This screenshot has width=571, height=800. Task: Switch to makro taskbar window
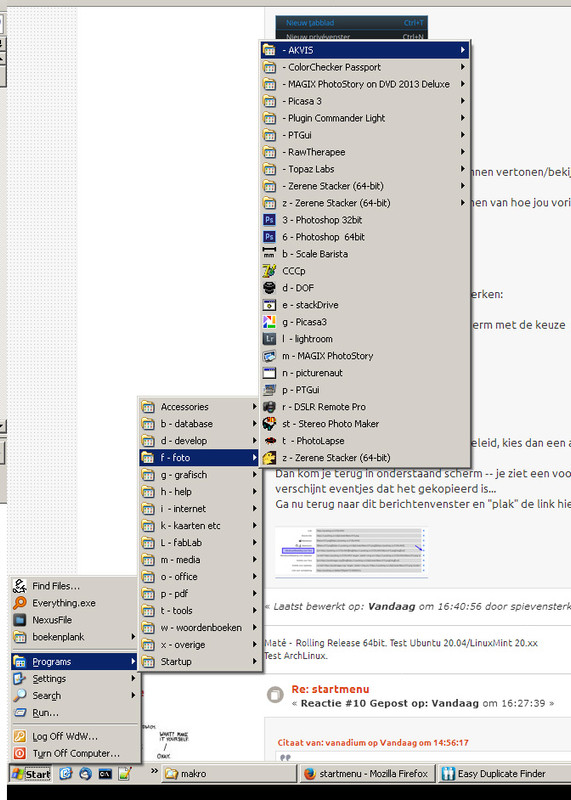point(229,774)
